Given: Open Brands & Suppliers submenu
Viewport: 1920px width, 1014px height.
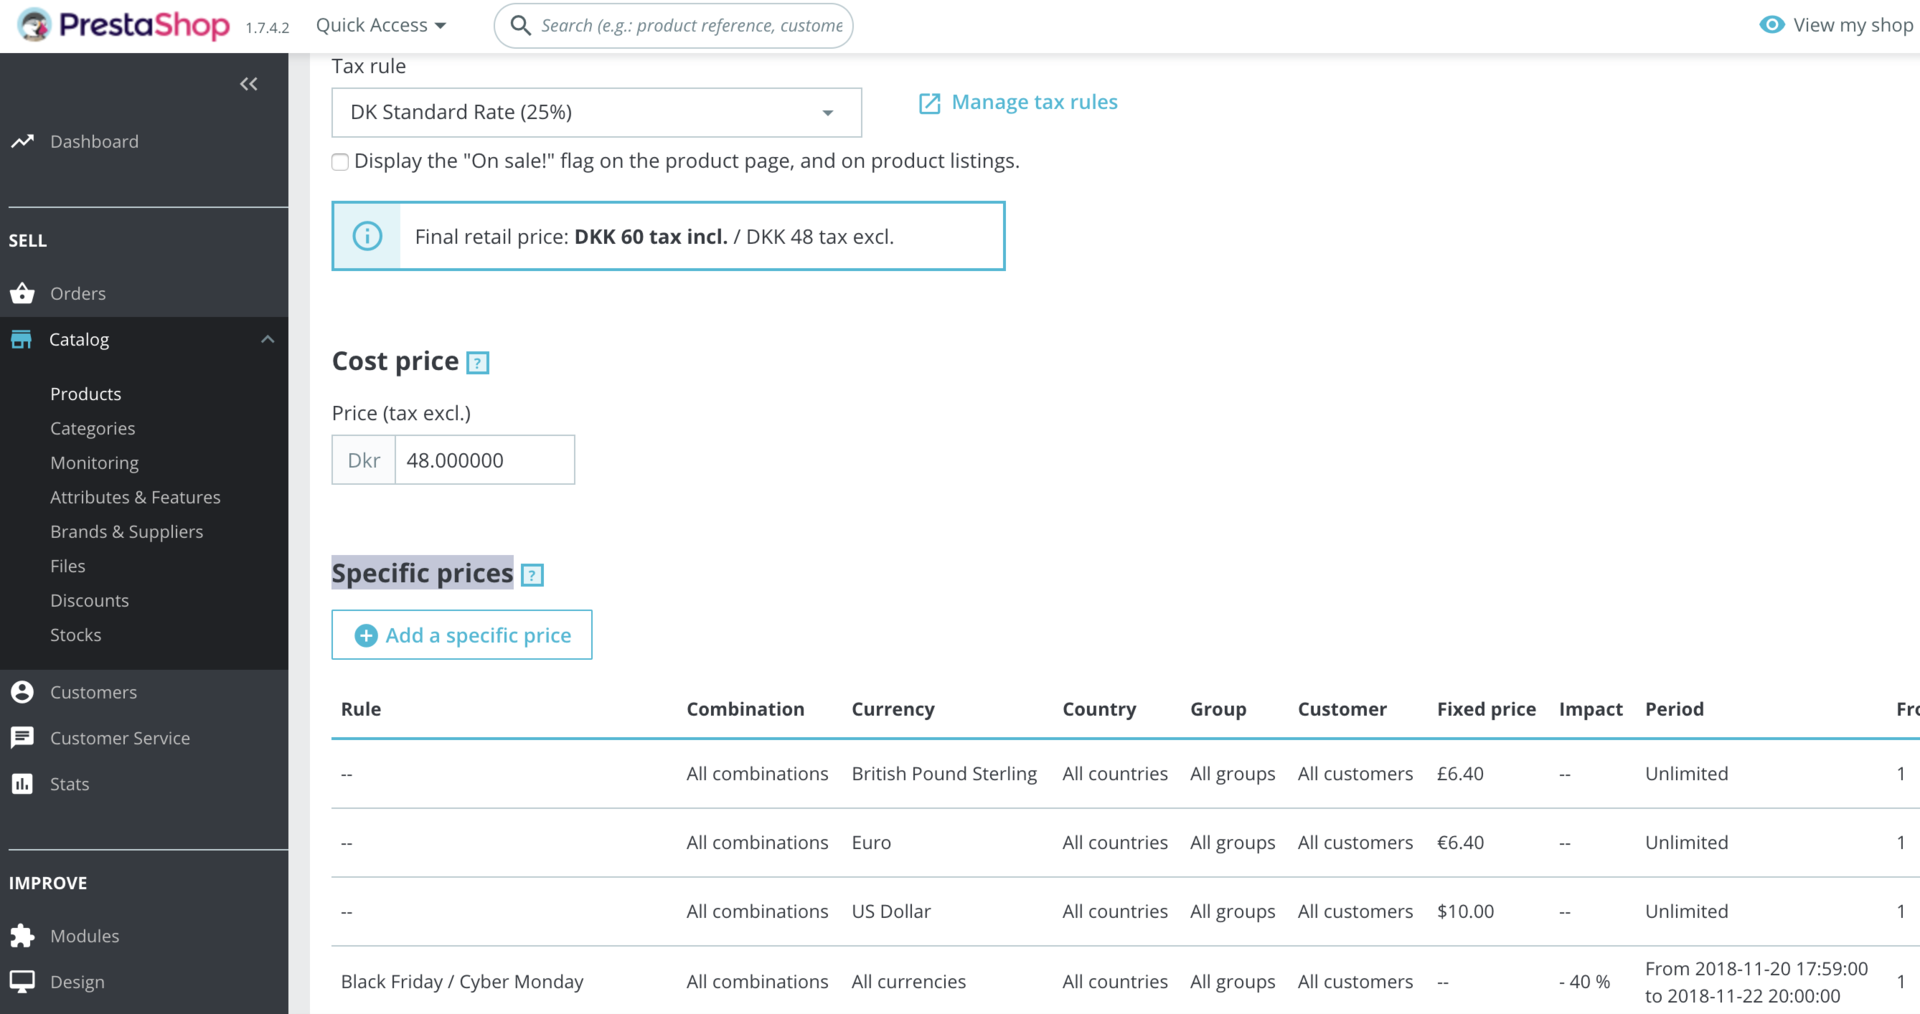Looking at the screenshot, I should click(x=127, y=532).
